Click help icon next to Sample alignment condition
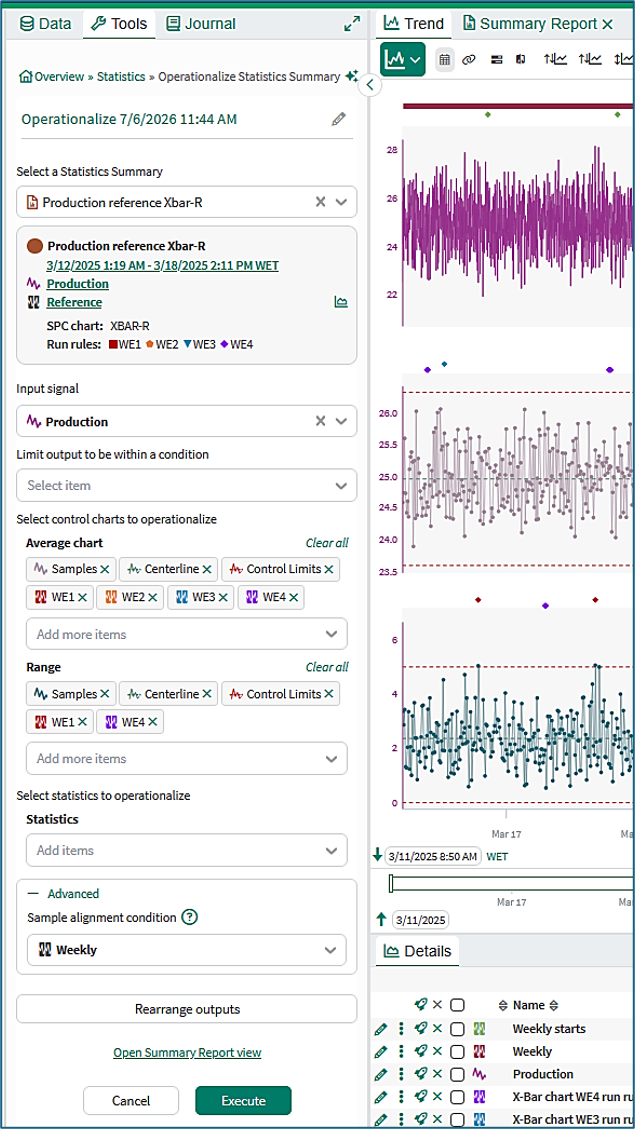This screenshot has height=1129, width=635. [189, 917]
